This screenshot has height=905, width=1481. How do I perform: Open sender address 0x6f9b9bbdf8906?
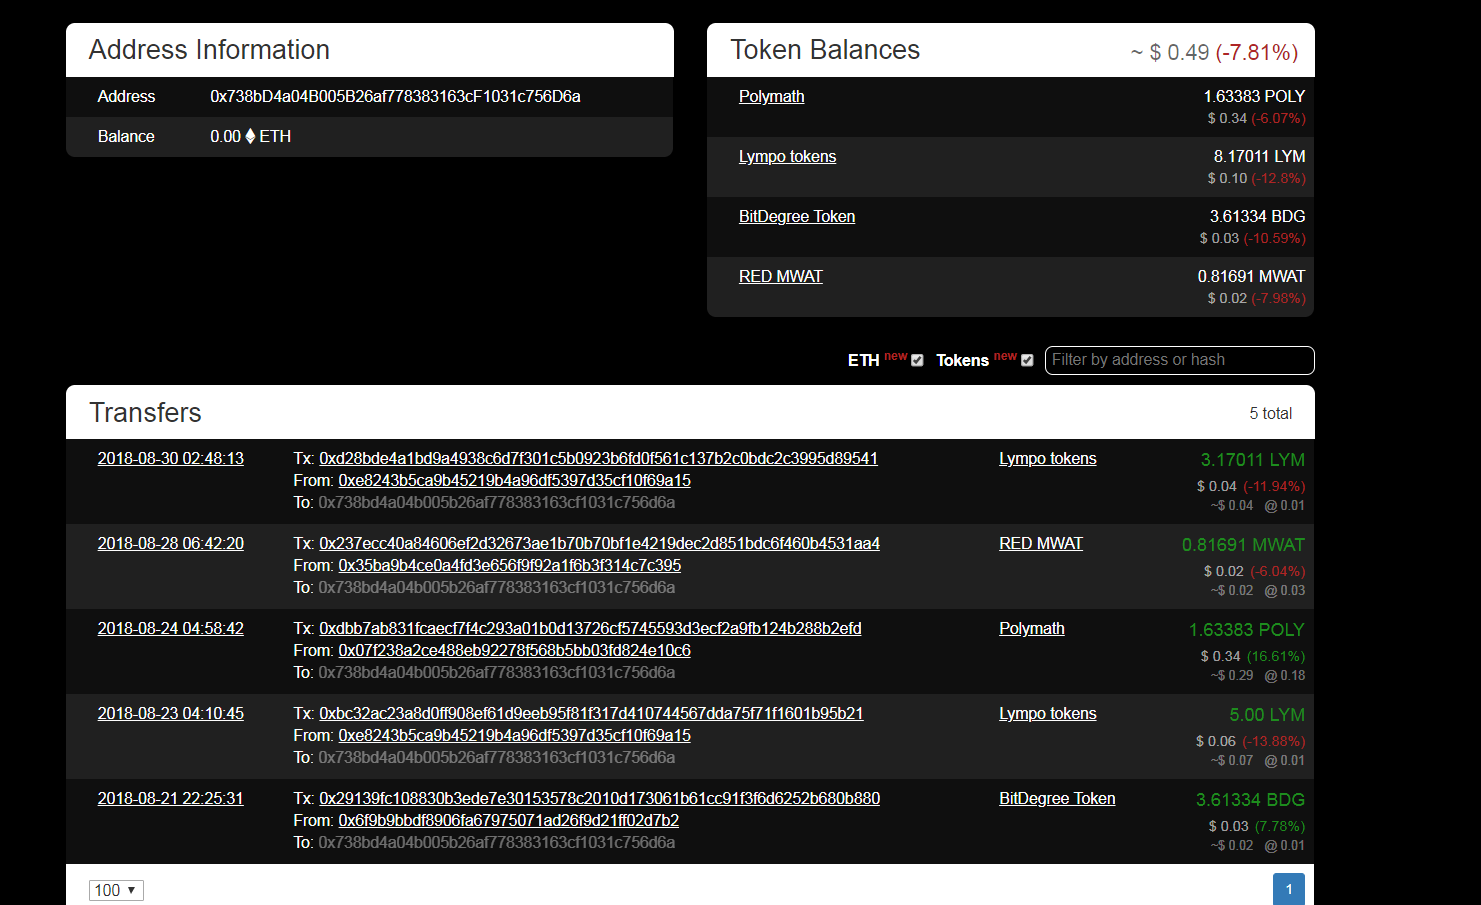coord(508,821)
